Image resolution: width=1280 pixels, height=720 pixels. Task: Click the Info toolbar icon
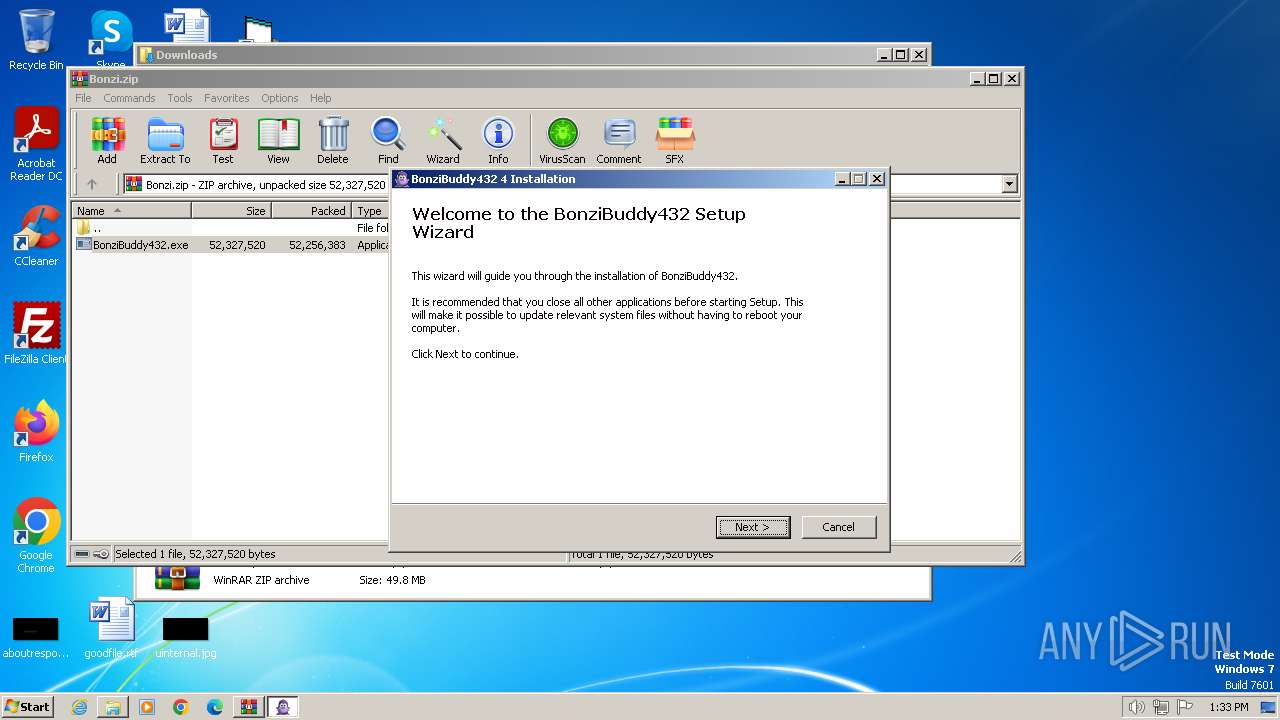pos(498,140)
